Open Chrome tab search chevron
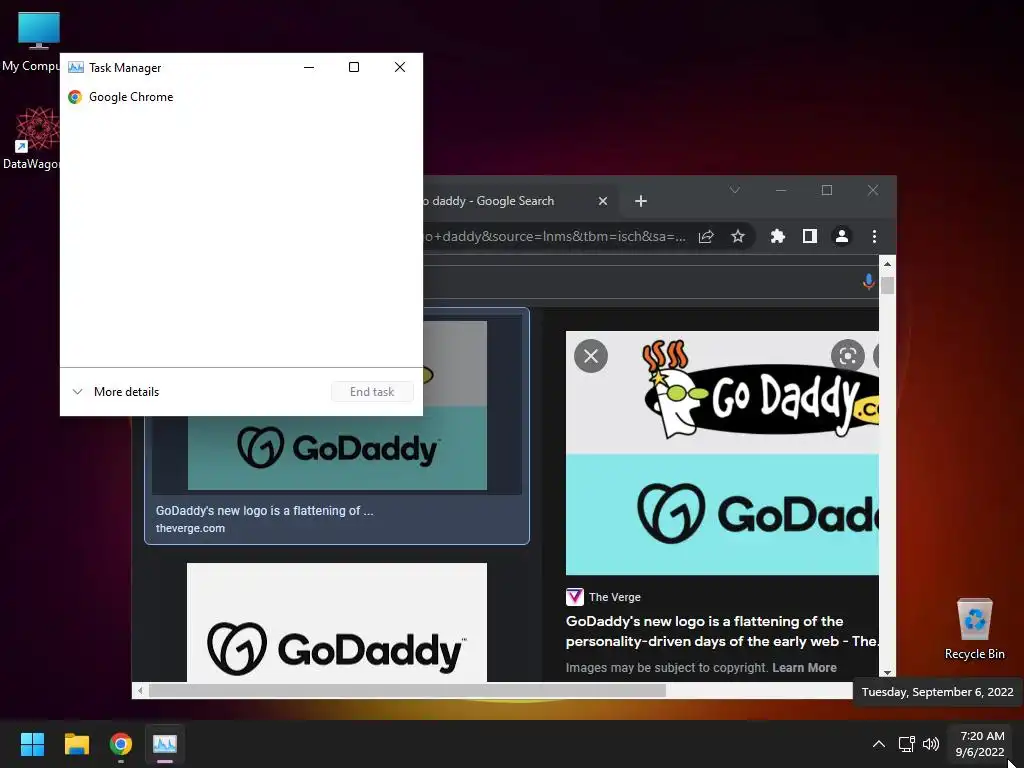 (x=735, y=190)
